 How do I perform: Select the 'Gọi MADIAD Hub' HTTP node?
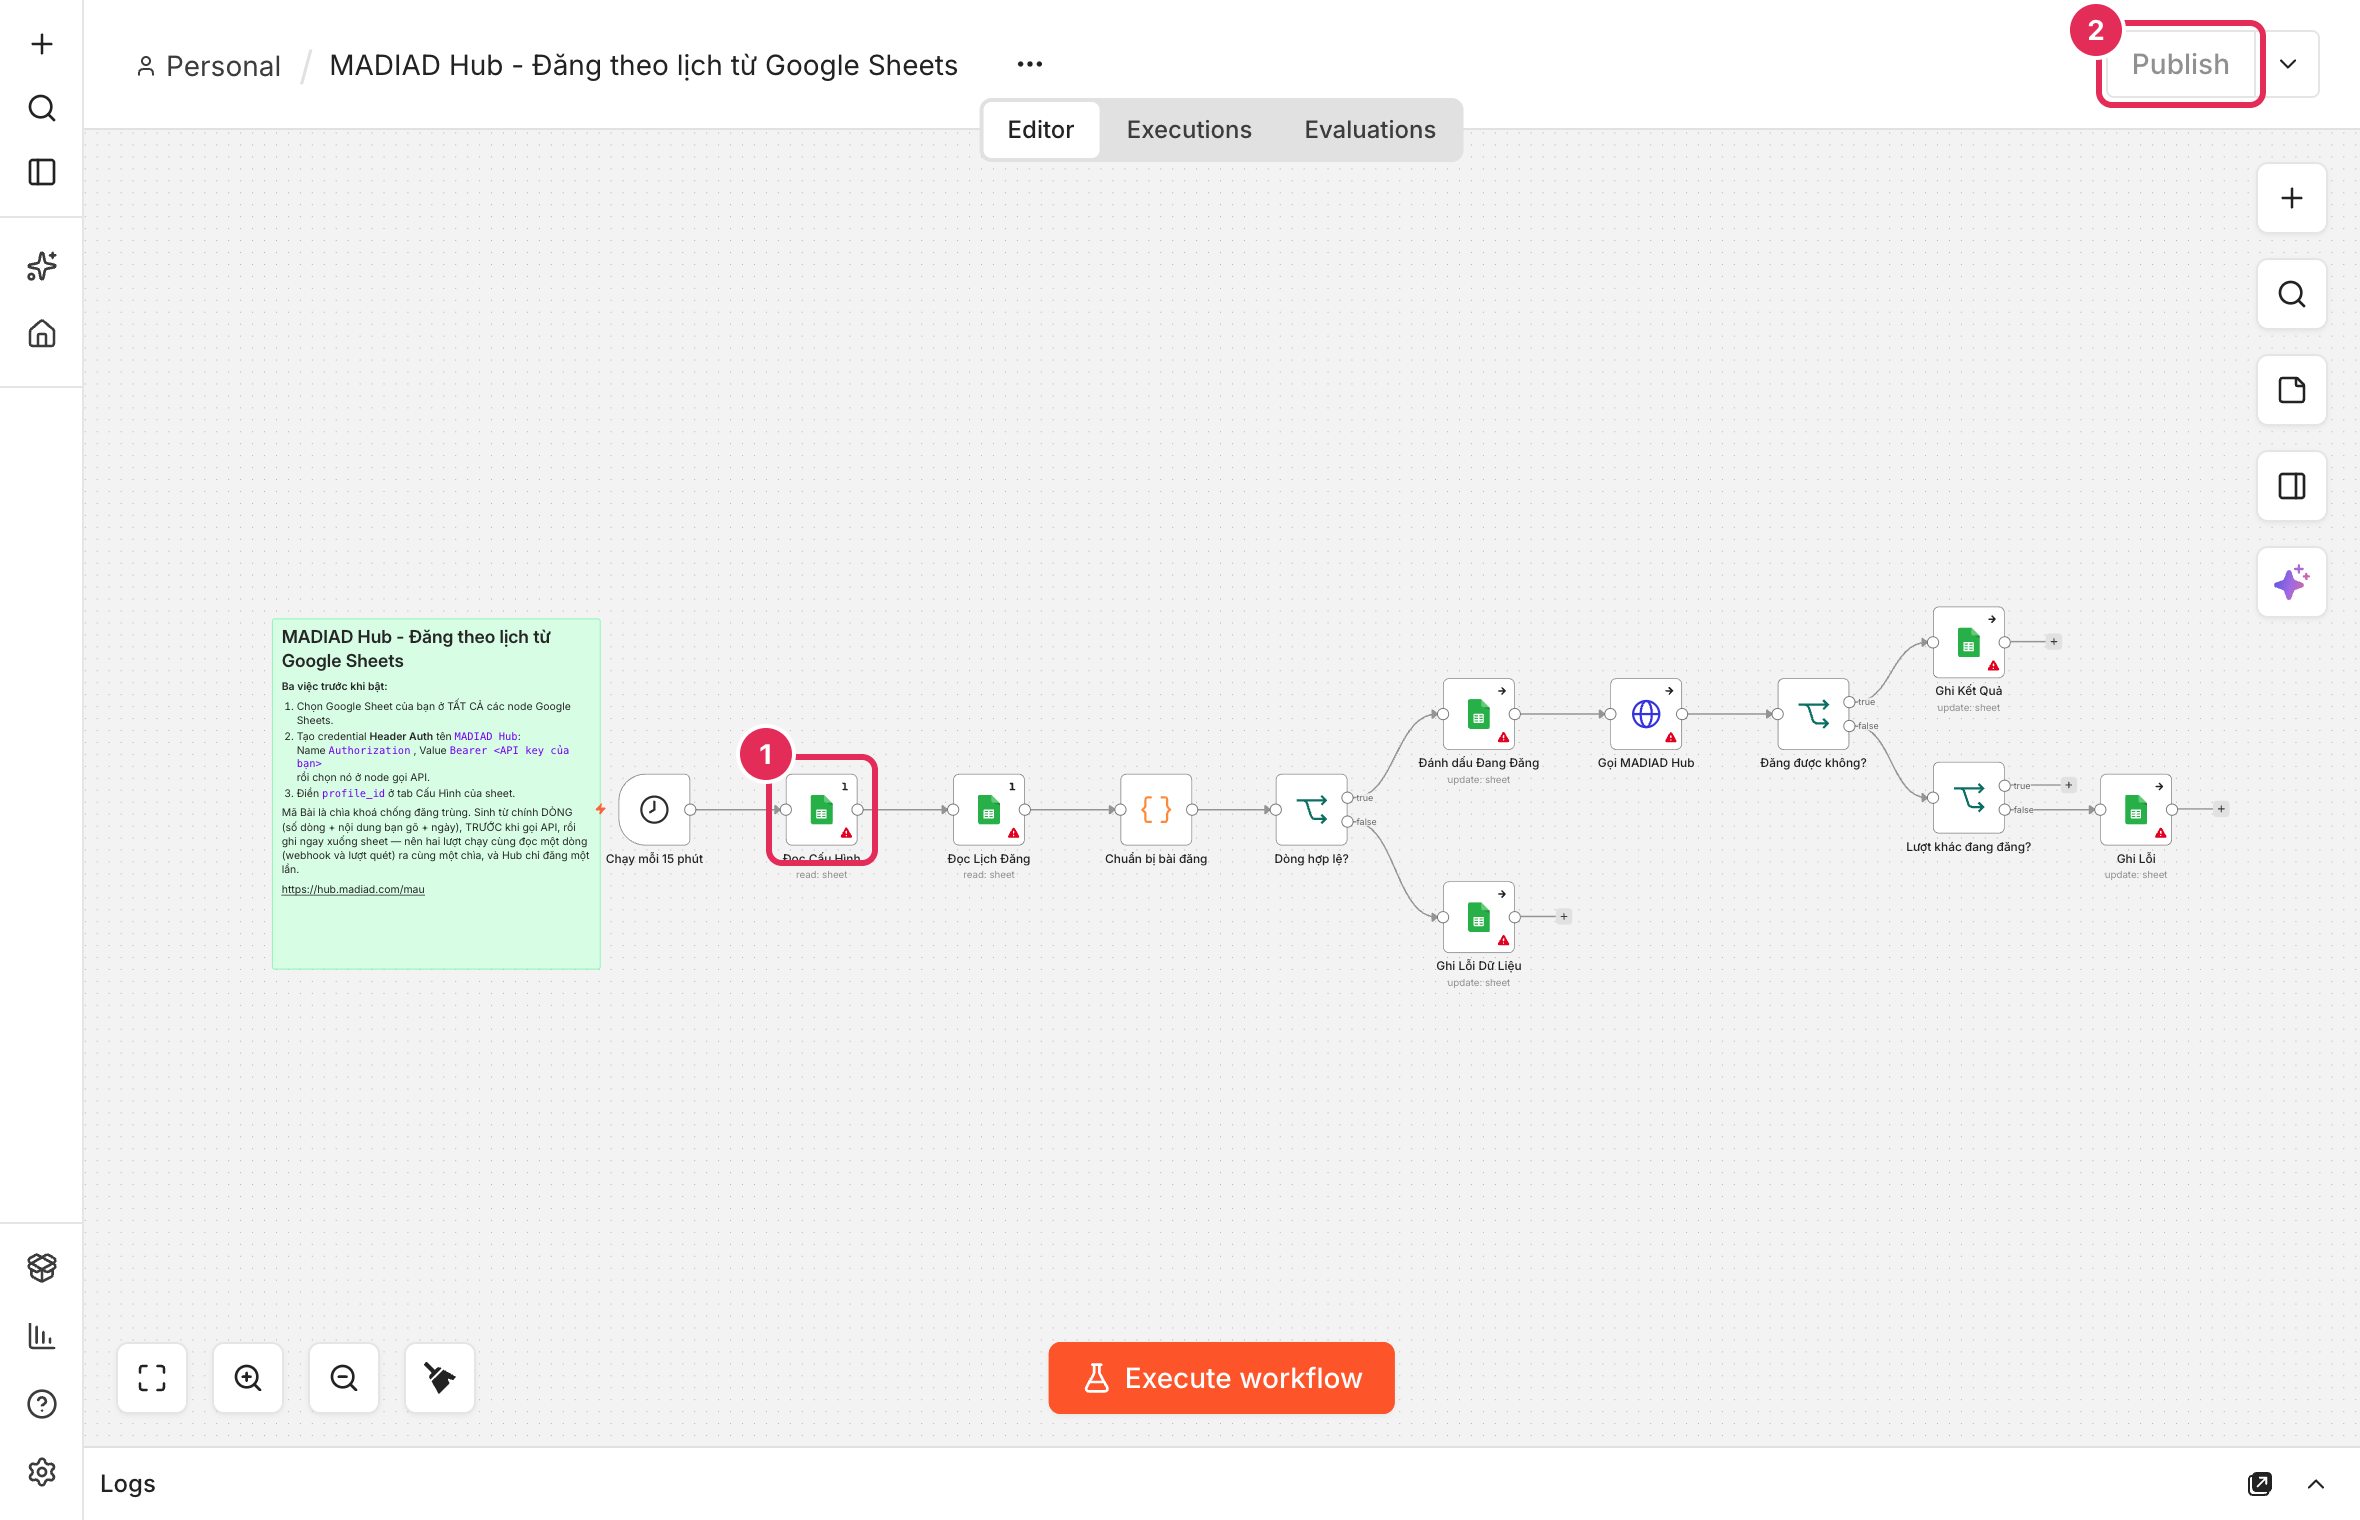[x=1646, y=714]
